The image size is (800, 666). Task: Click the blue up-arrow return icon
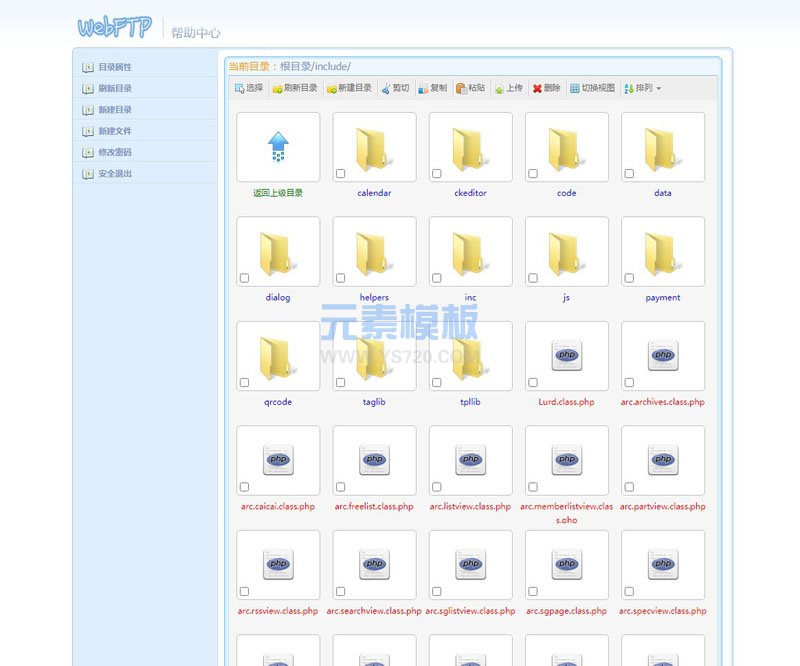(278, 146)
